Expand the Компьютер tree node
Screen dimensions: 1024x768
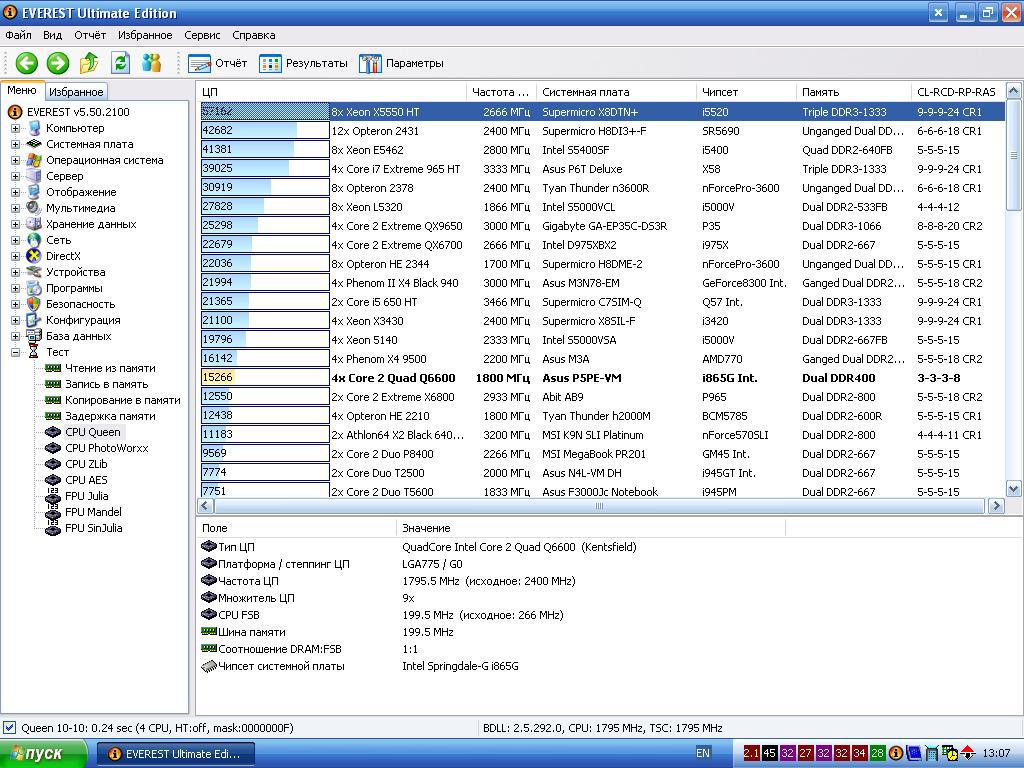[x=16, y=128]
